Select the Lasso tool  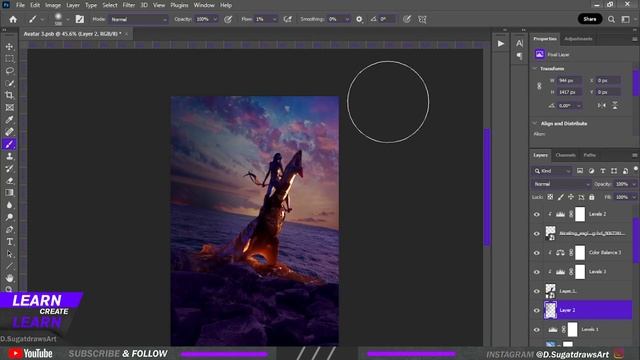[9, 71]
